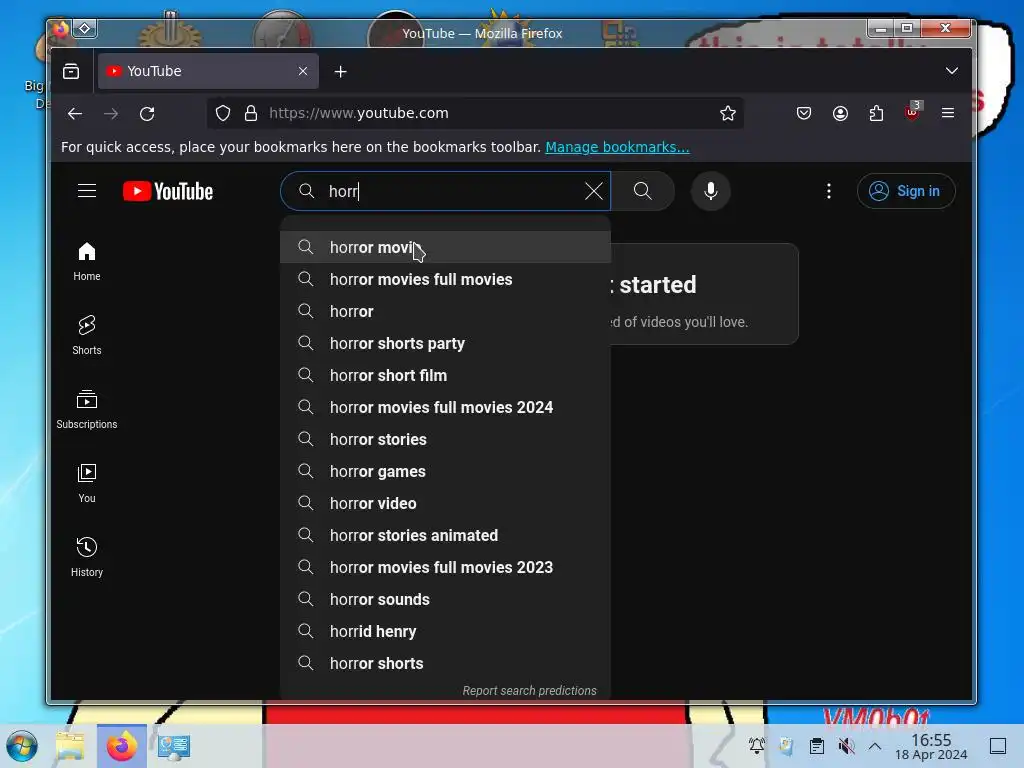
Task: Open clipboard icon in system tray
Action: click(x=816, y=746)
